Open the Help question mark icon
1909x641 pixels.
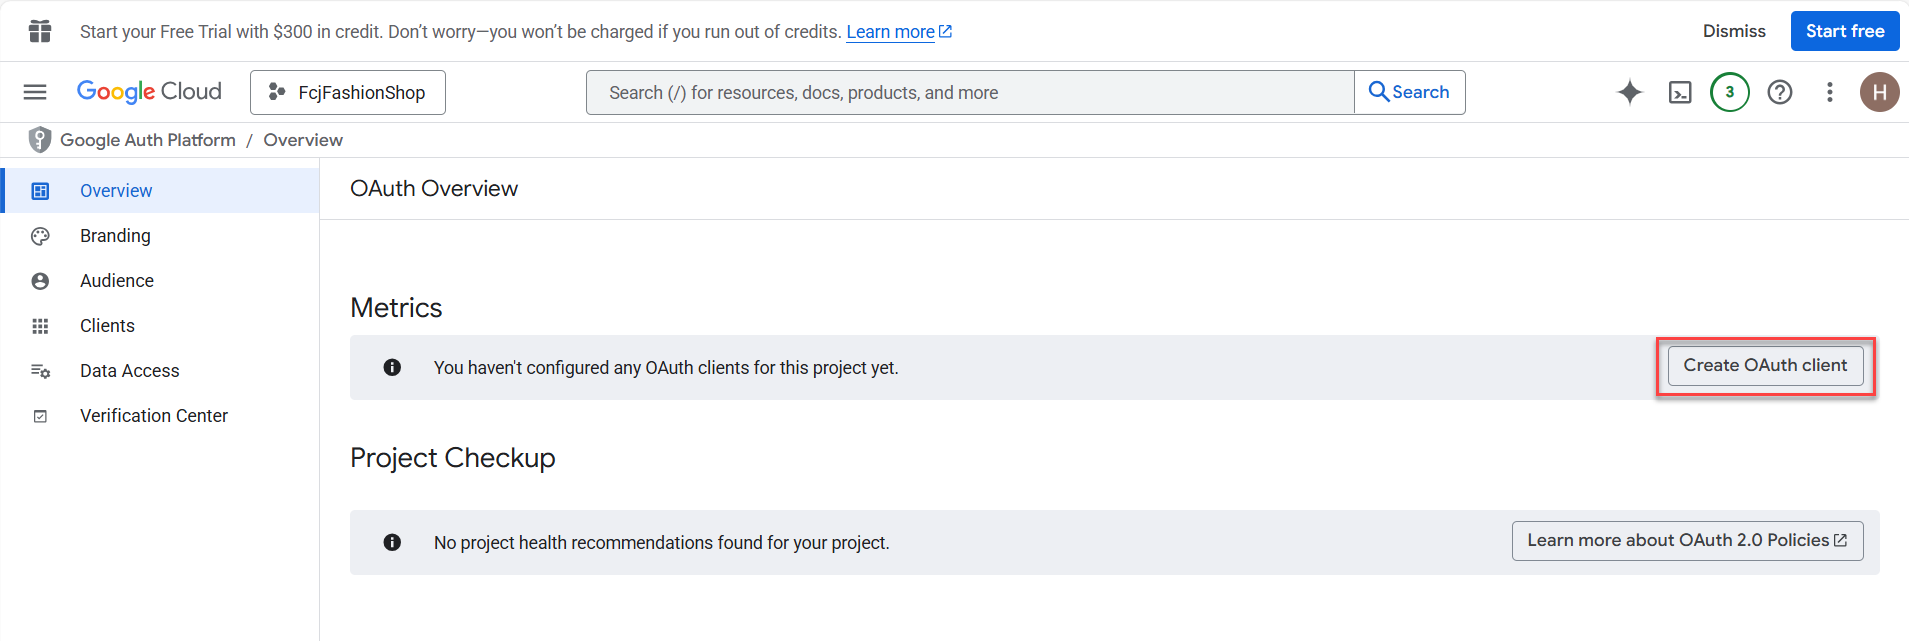coord(1780,92)
